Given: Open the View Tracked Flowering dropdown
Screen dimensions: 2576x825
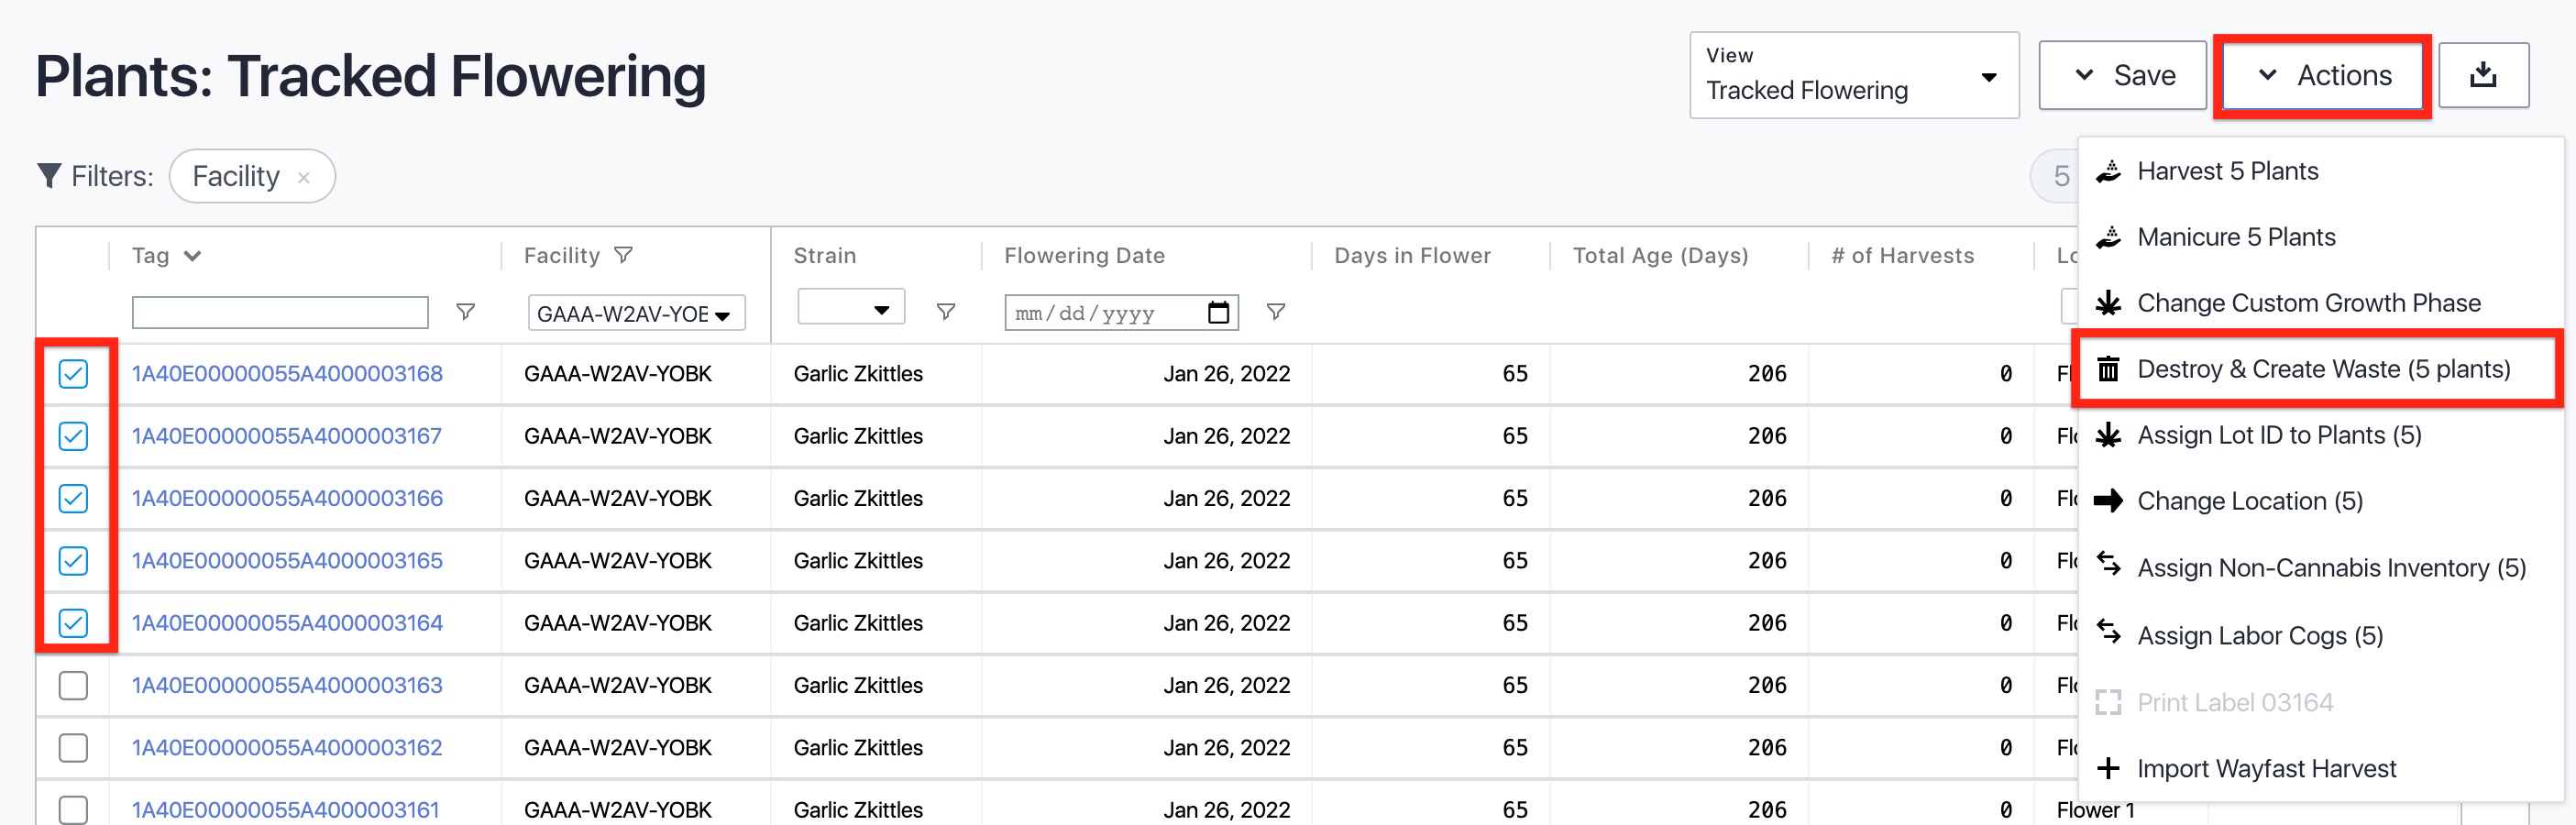Looking at the screenshot, I should click(1853, 75).
